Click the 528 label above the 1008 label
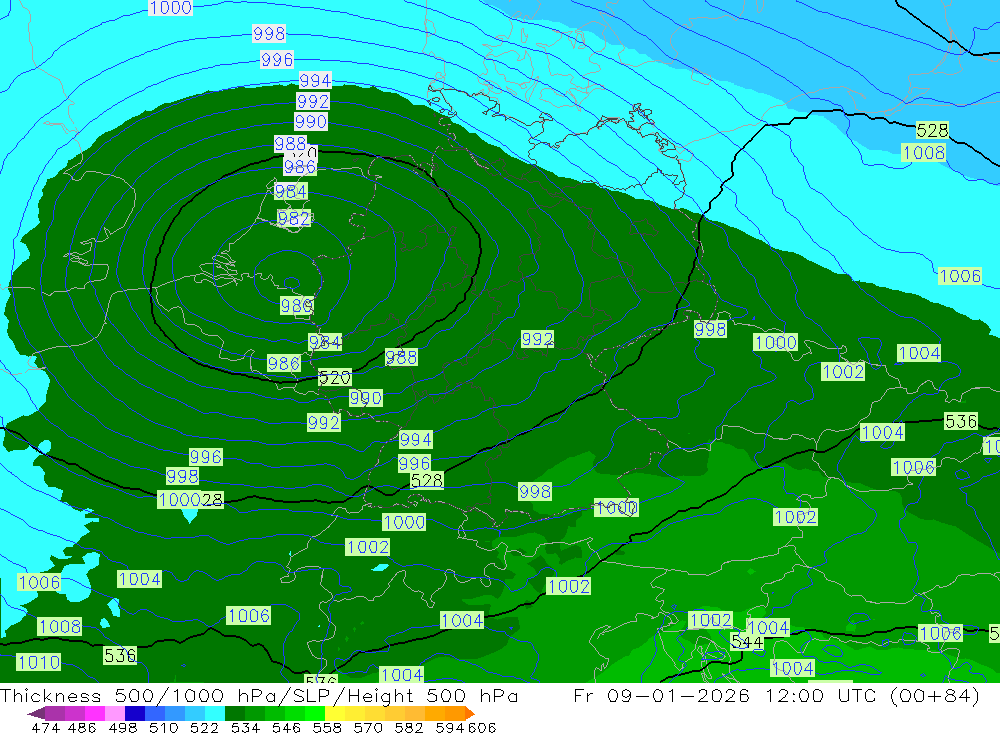Screen dimensions: 1000x733 tap(932, 130)
